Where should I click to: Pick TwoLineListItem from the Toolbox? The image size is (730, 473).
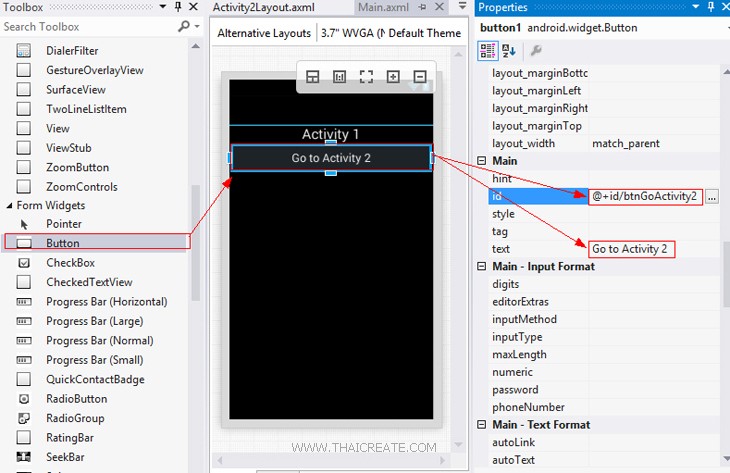pyautogui.click(x=86, y=109)
